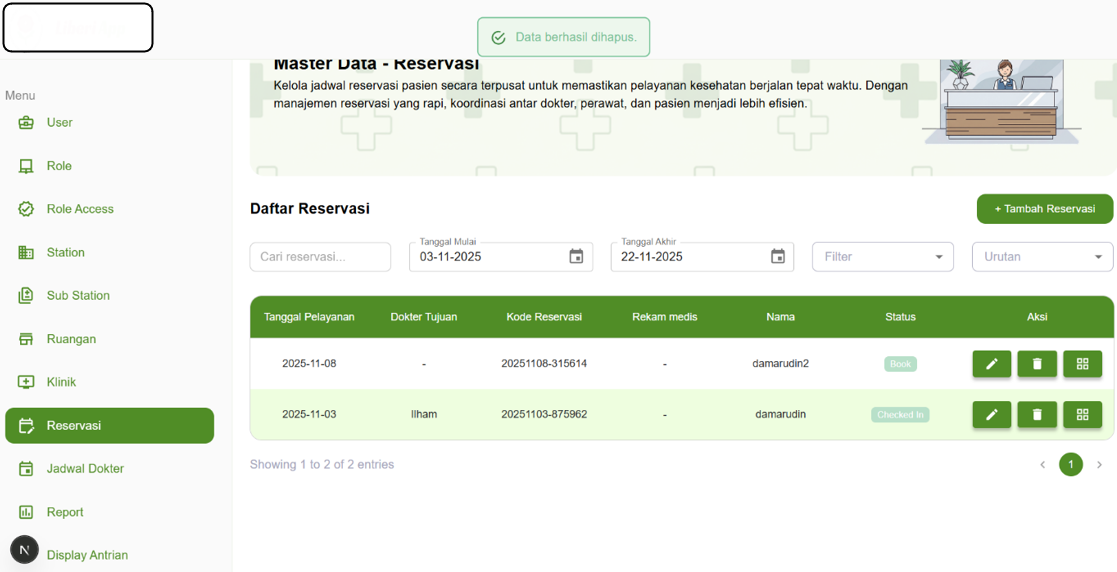Click the Nama column header
The width and height of the screenshot is (1117, 572).
[781, 317]
